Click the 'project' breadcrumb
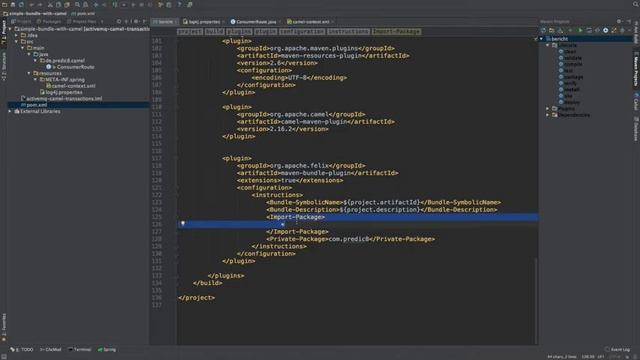 pyautogui.click(x=190, y=31)
